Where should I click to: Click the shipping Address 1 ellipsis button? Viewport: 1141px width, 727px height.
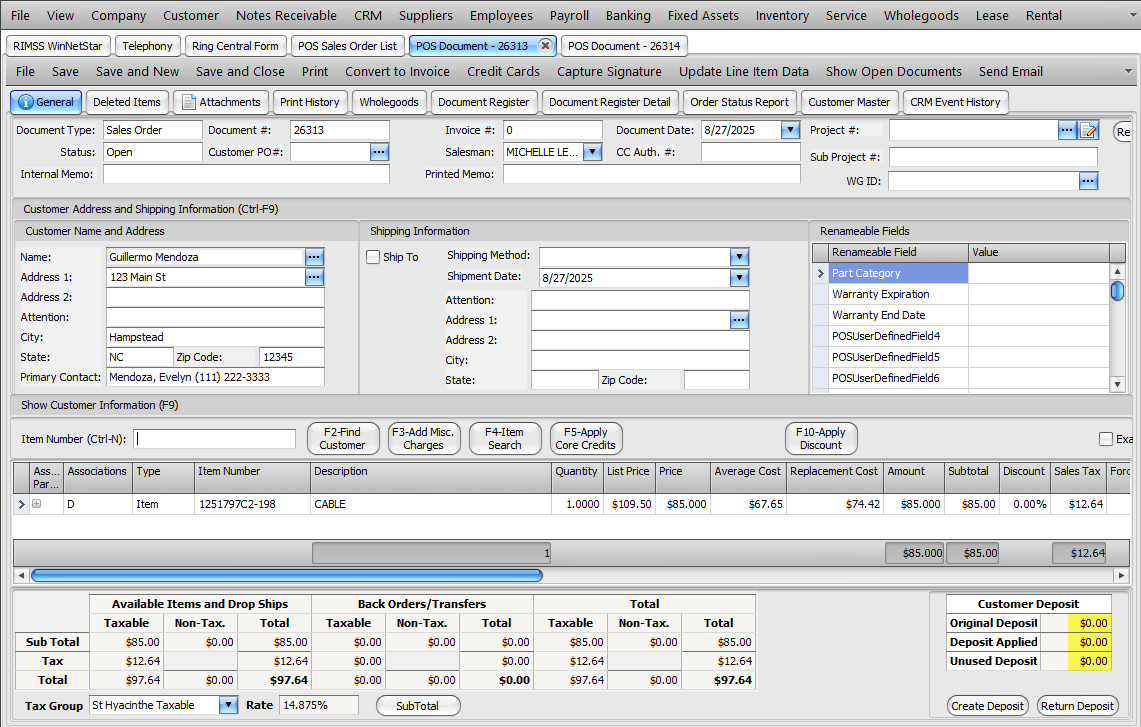pos(739,320)
